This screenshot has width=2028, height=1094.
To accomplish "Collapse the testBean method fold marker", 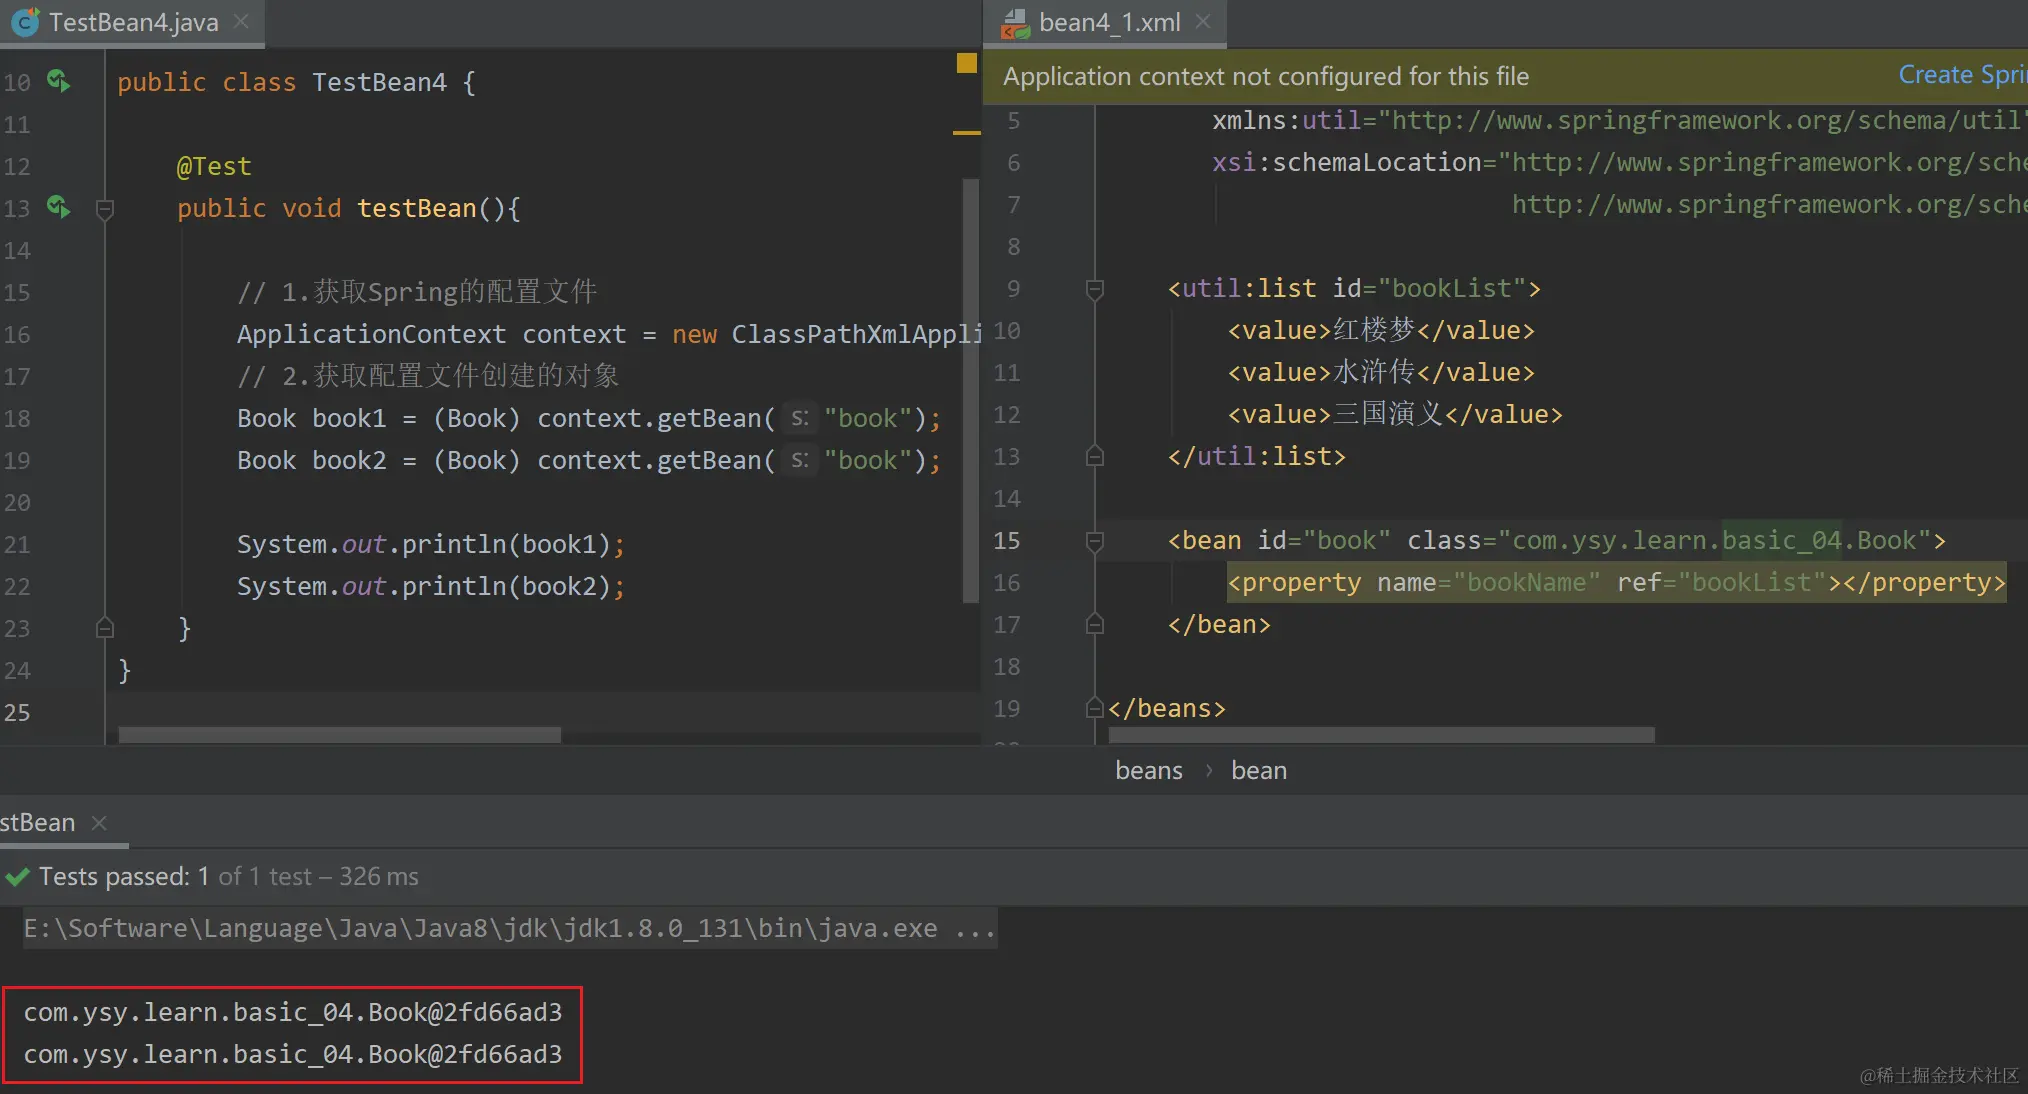I will pyautogui.click(x=104, y=209).
